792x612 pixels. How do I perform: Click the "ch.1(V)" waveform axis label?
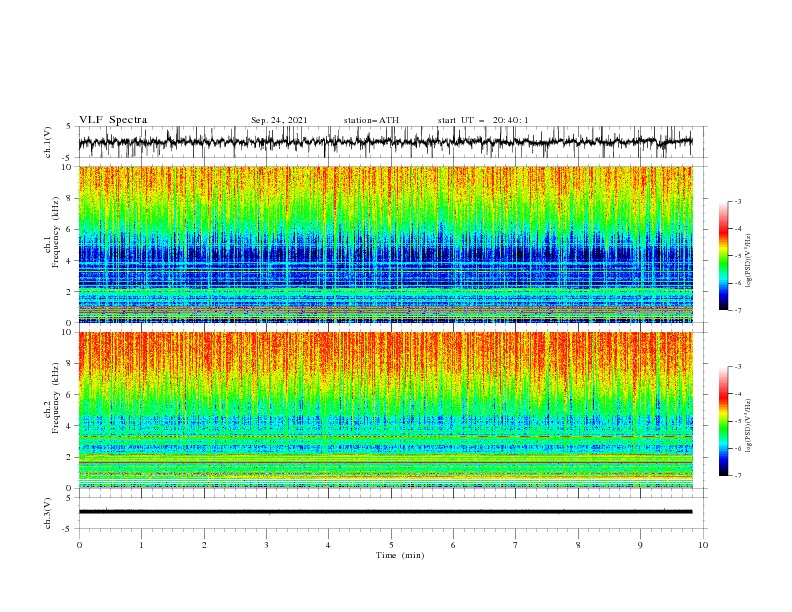(48, 142)
